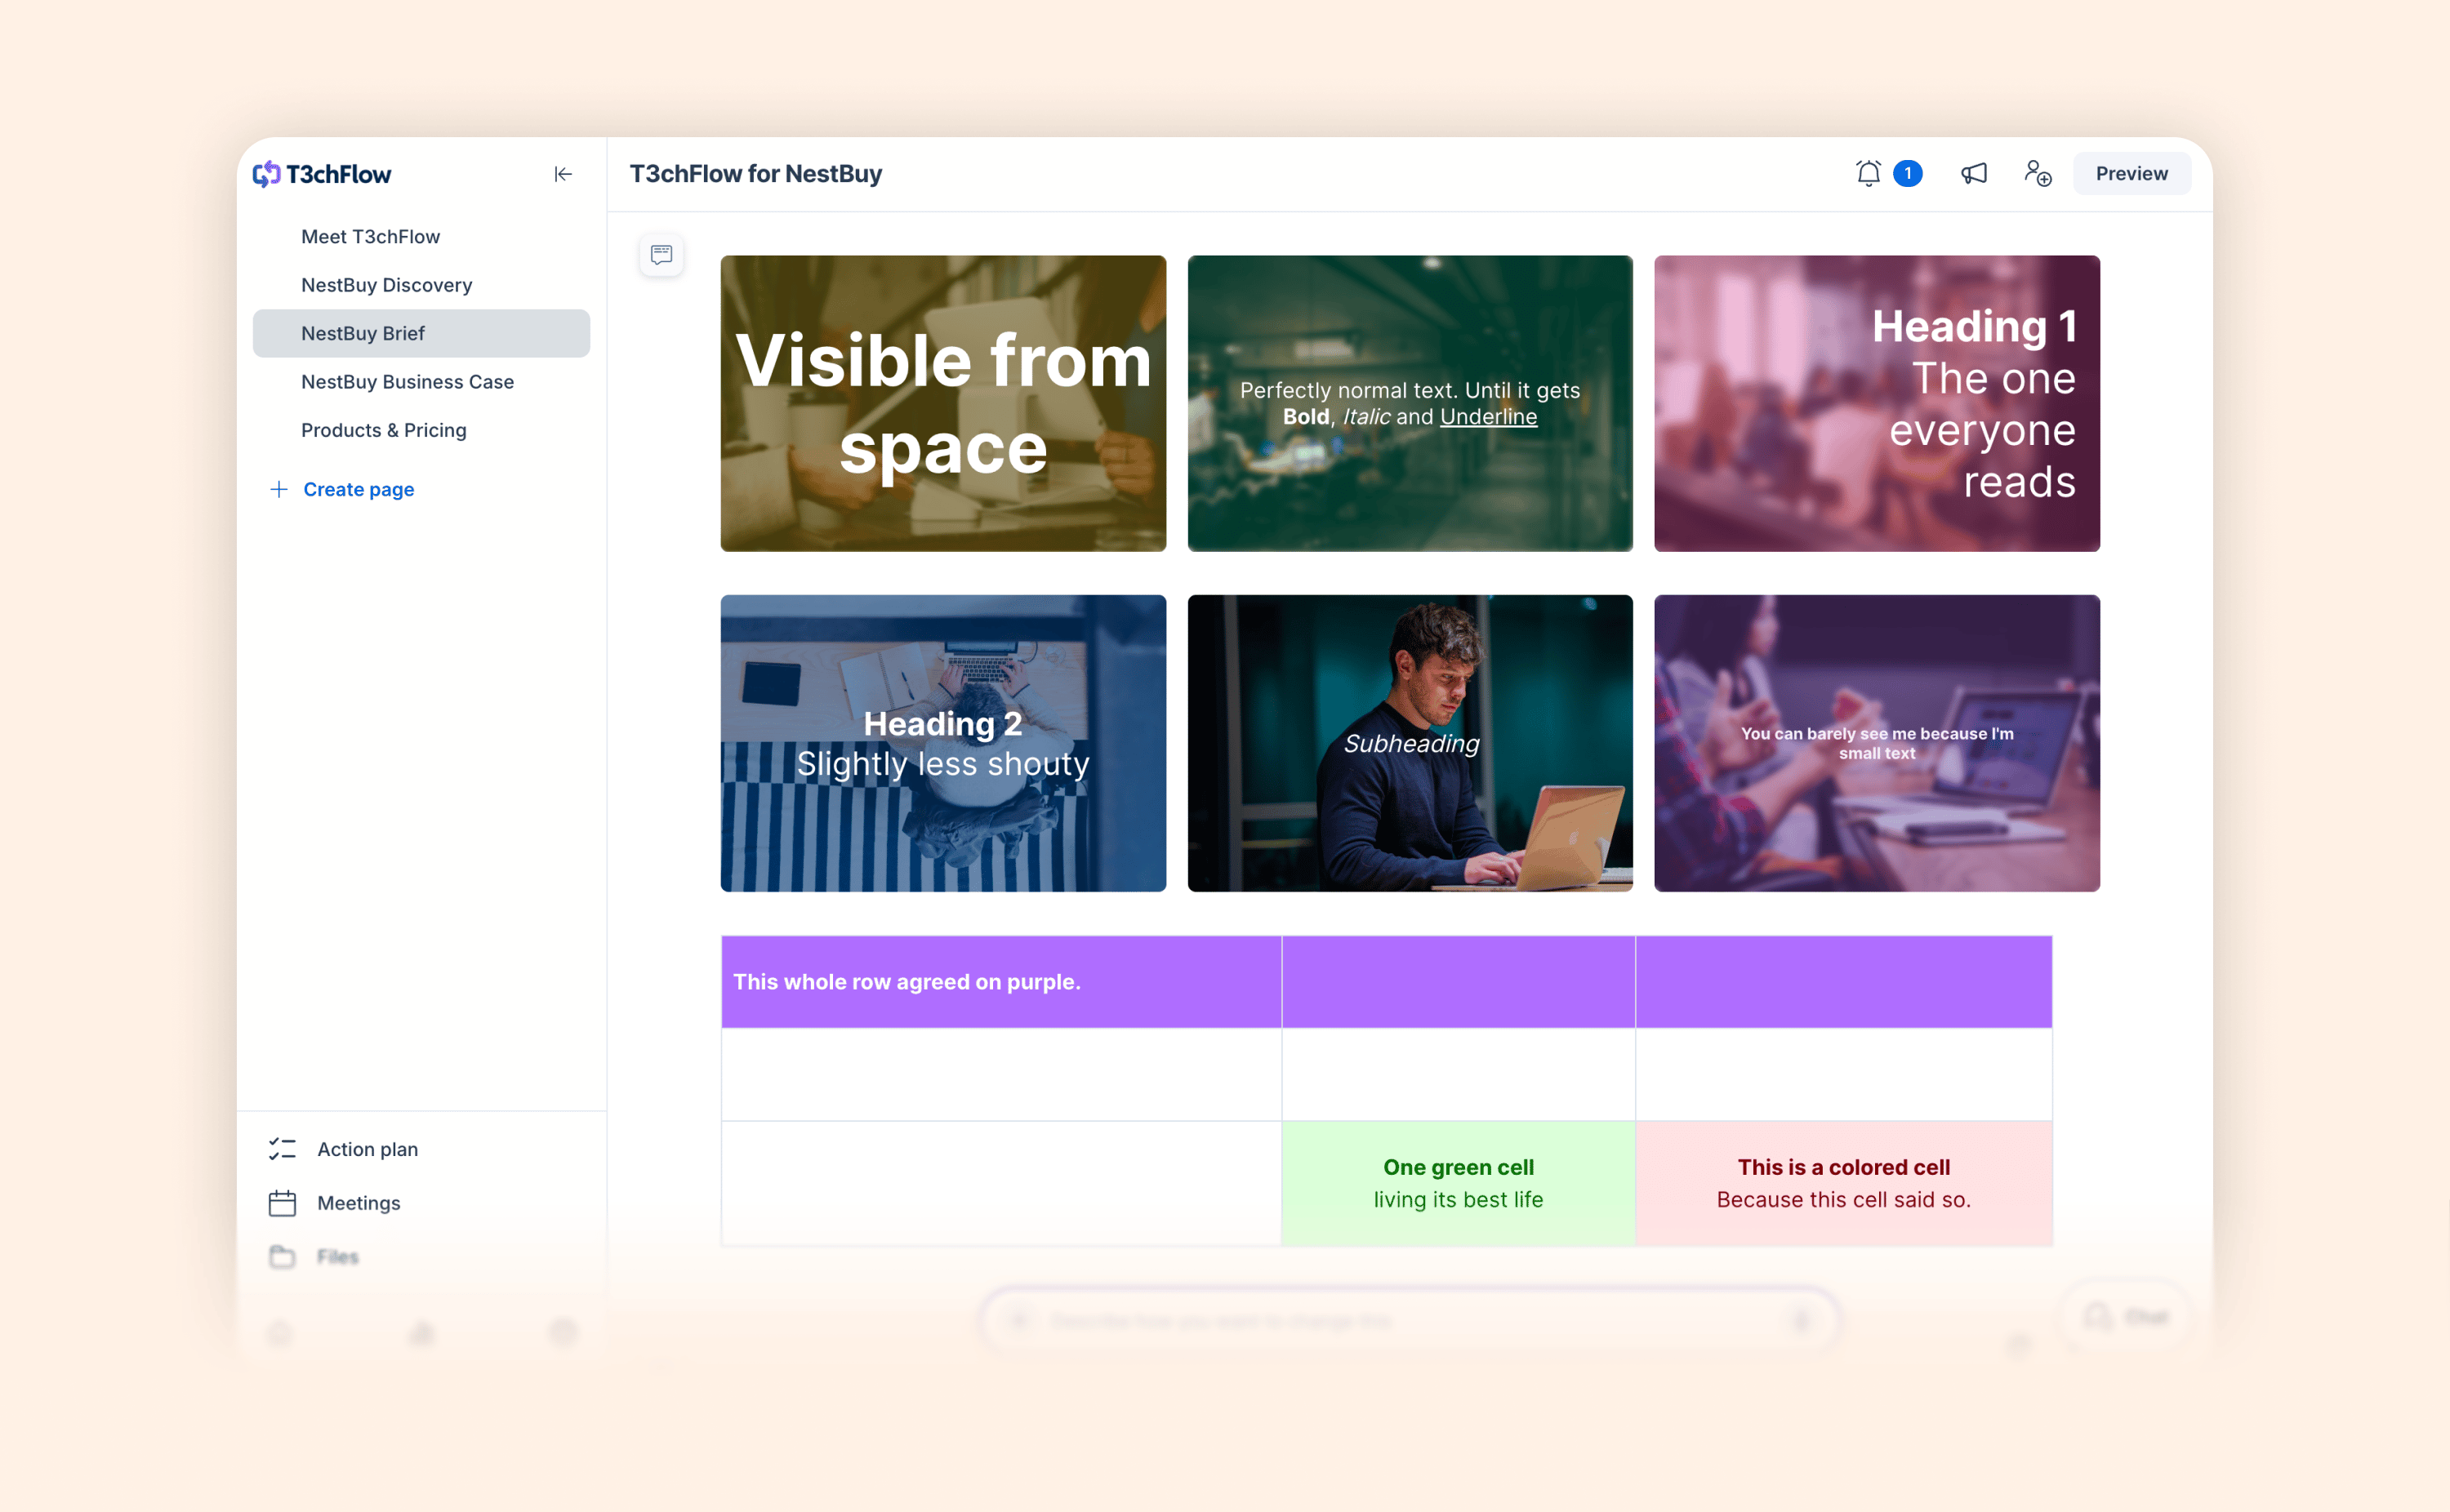Click the empty purple cell in middle column
Image resolution: width=2450 pixels, height=1512 pixels.
pyautogui.click(x=1458, y=982)
